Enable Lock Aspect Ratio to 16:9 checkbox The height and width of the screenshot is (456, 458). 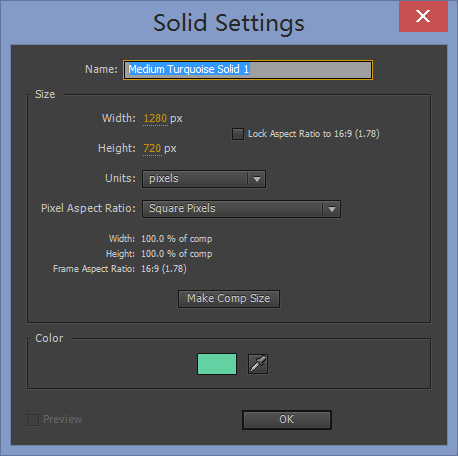[x=238, y=134]
